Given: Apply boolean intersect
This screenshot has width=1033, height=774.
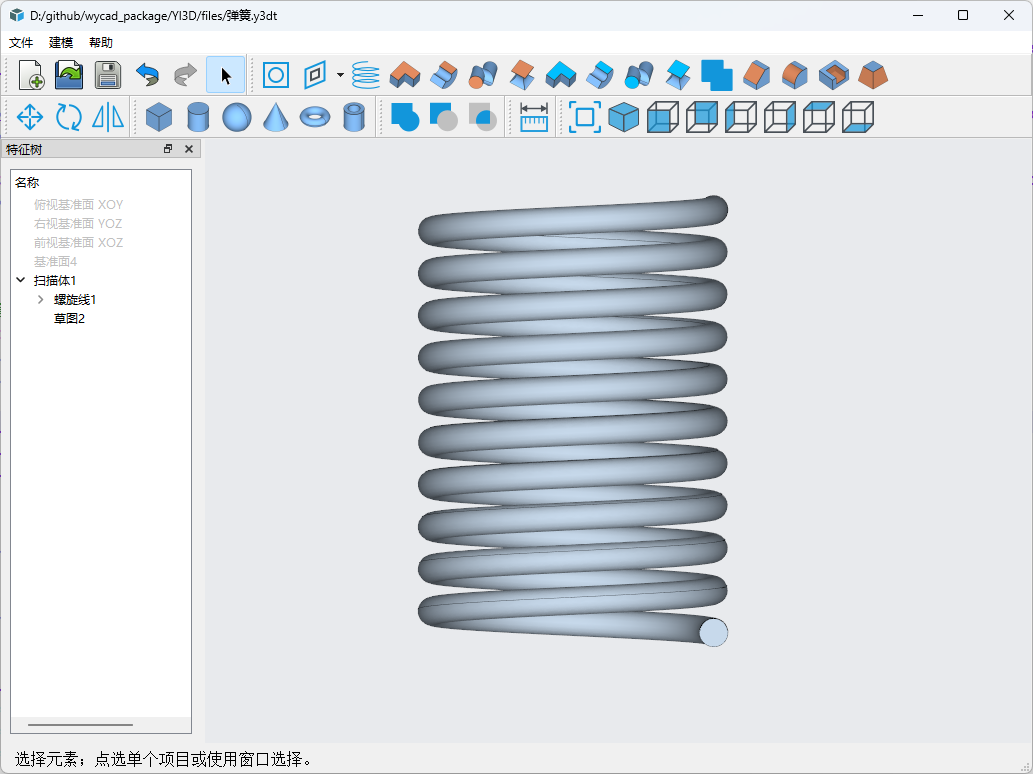Looking at the screenshot, I should coord(483,117).
